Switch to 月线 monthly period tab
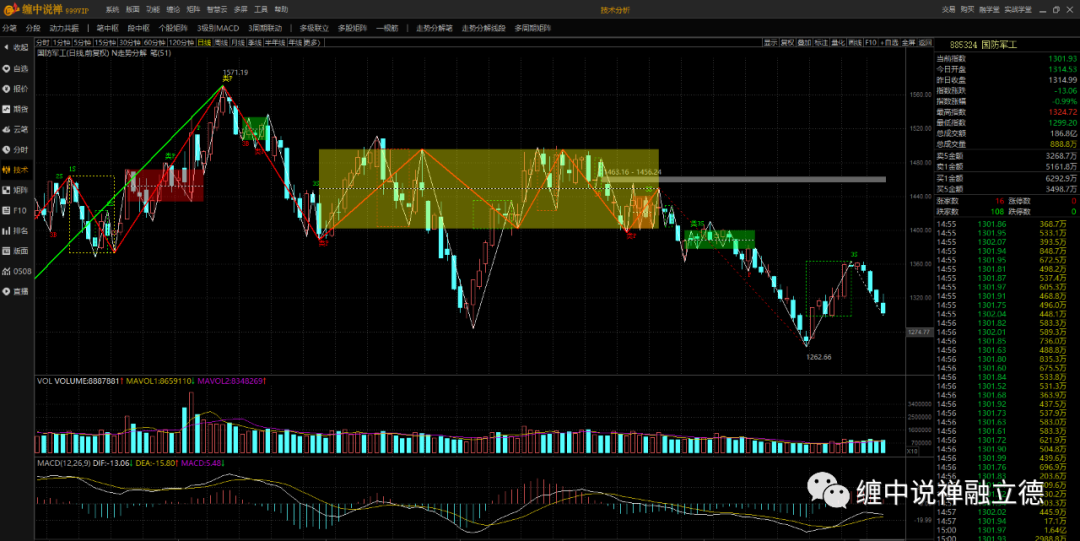The height and width of the screenshot is (541, 1080). pyautogui.click(x=238, y=43)
